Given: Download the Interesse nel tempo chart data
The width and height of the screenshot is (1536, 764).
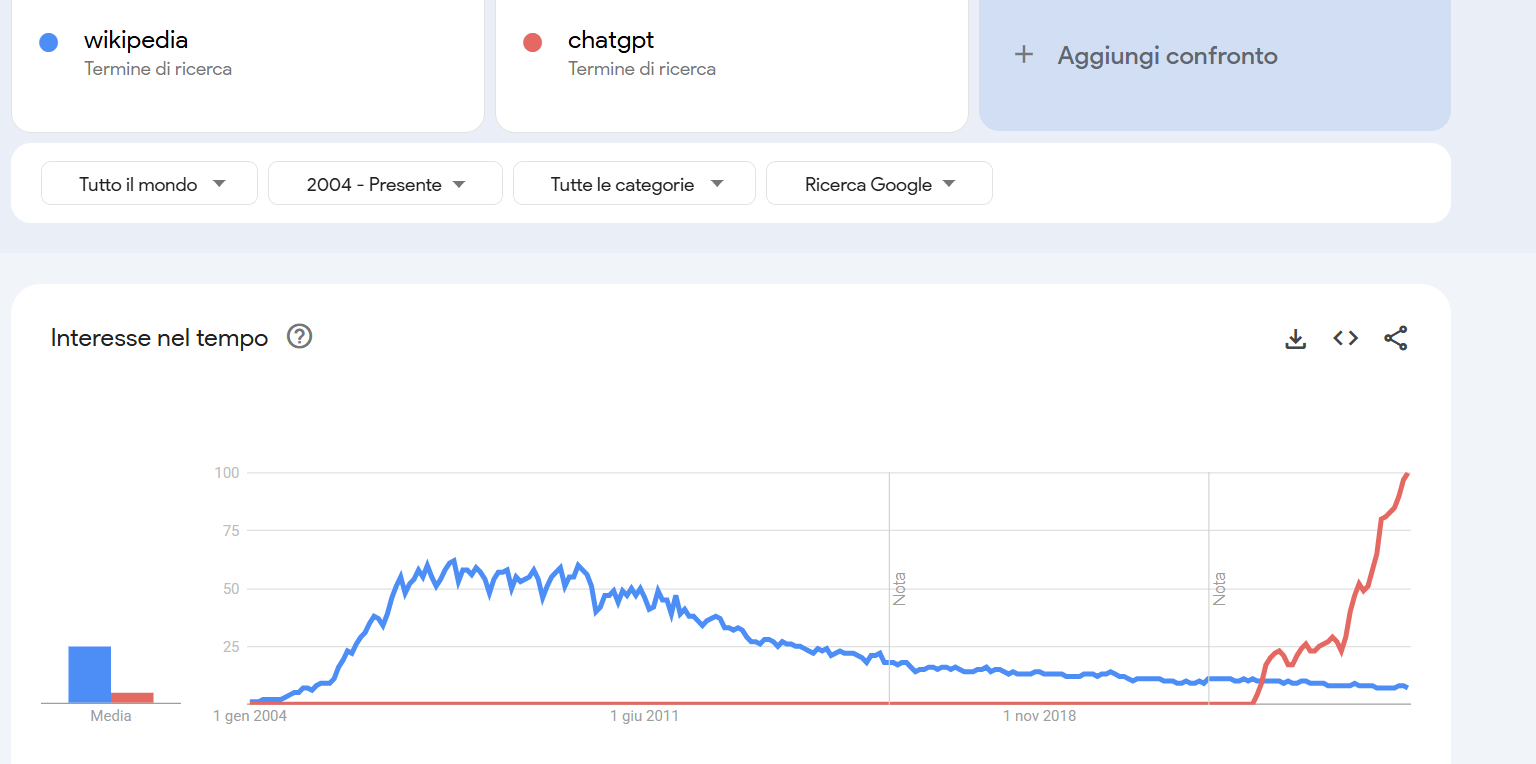Looking at the screenshot, I should pyautogui.click(x=1295, y=339).
